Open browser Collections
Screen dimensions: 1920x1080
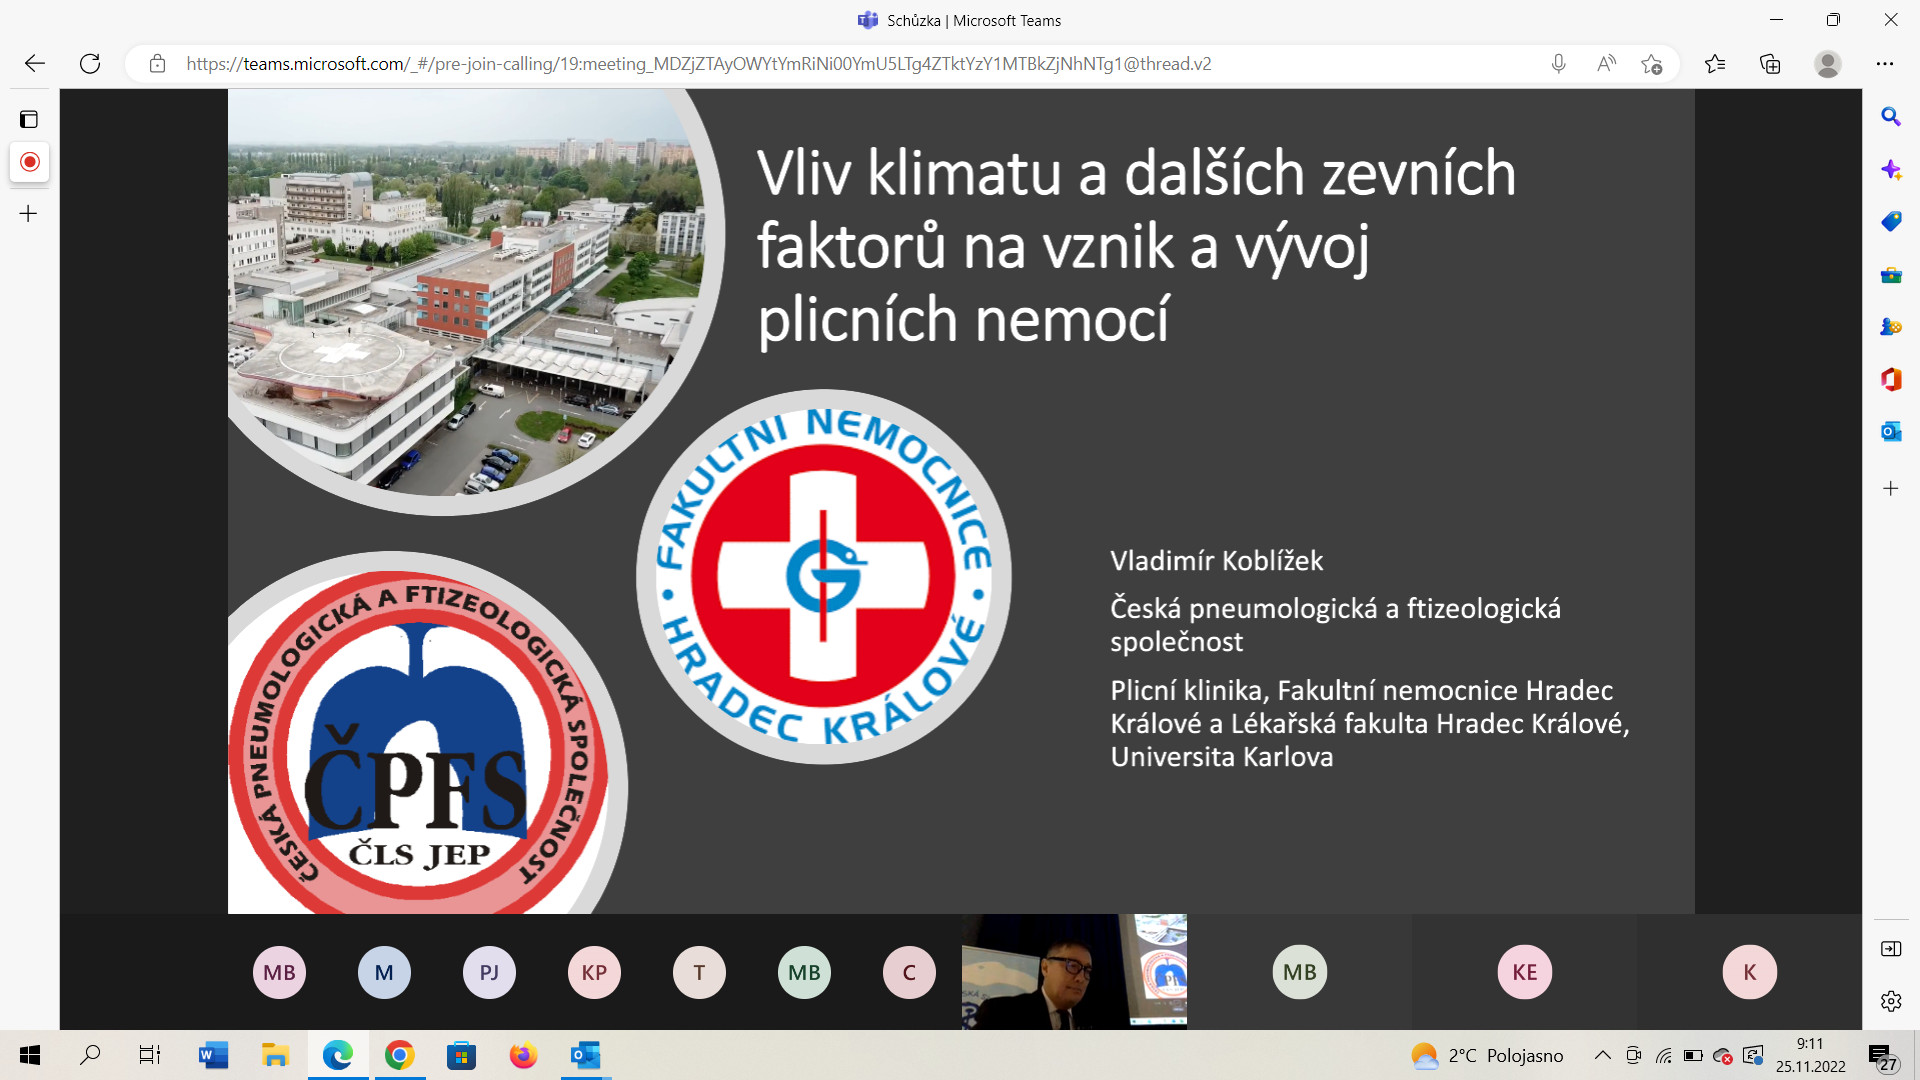coord(1770,64)
